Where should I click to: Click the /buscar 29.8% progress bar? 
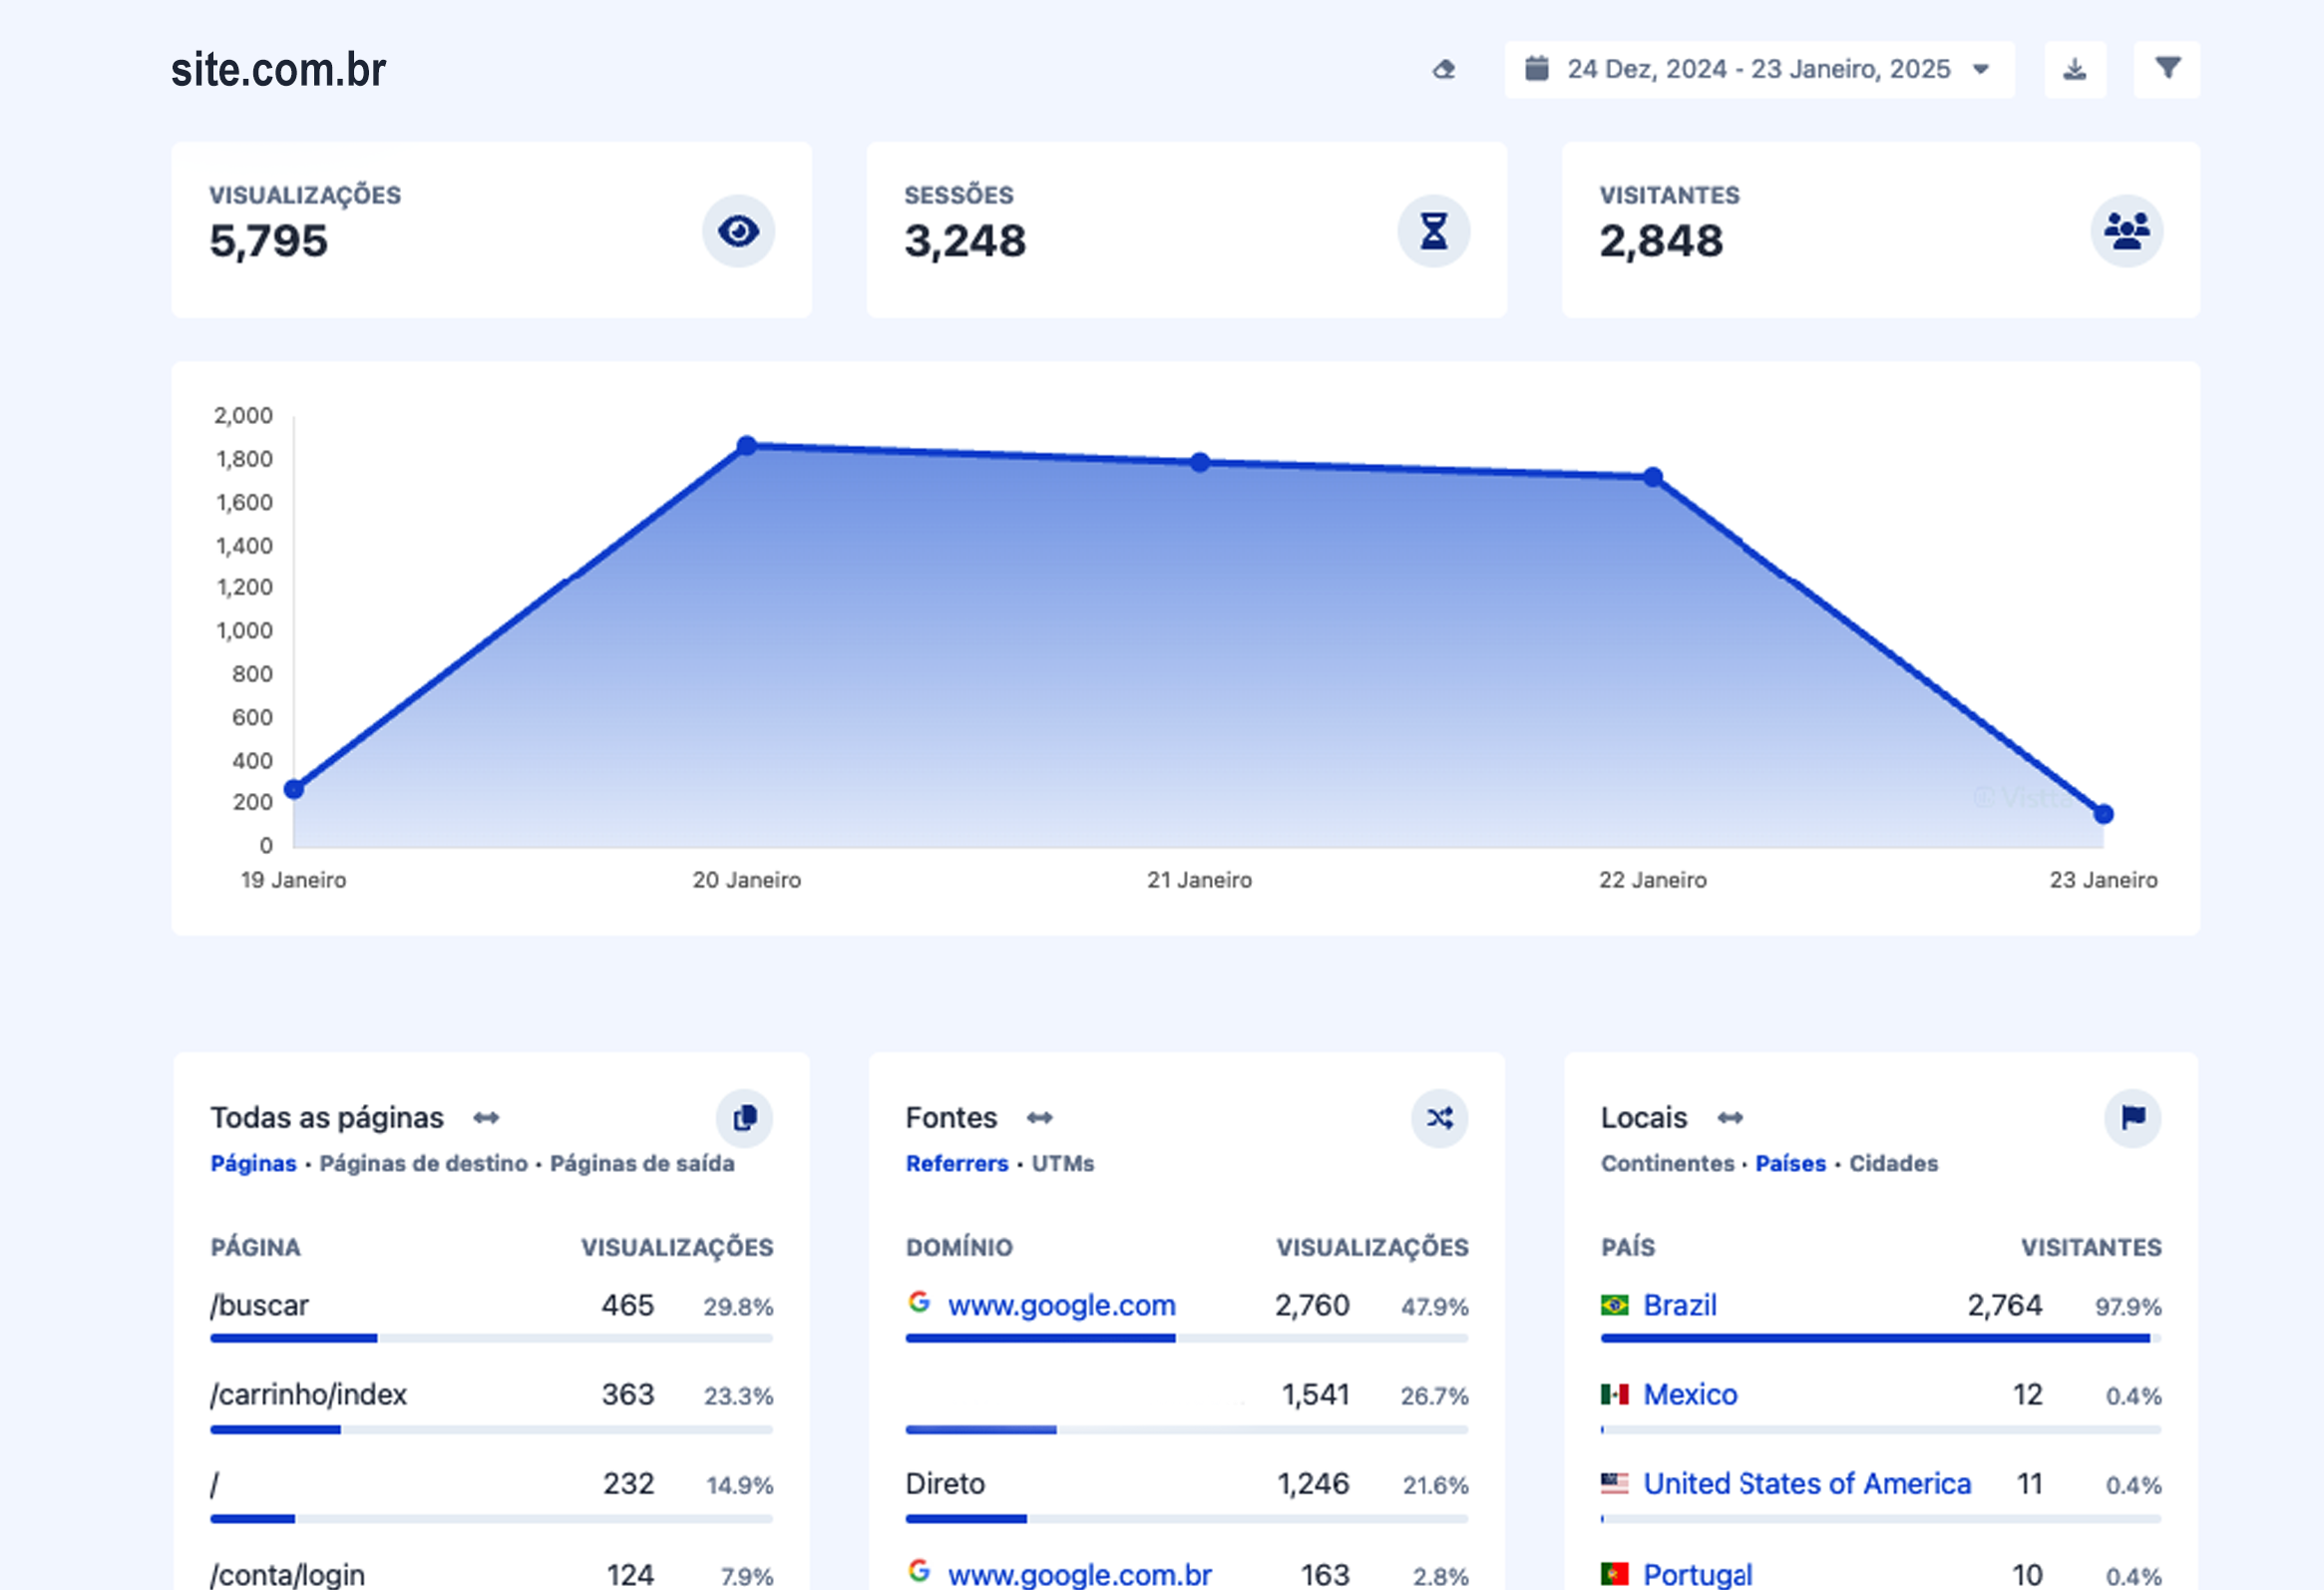click(x=491, y=1338)
